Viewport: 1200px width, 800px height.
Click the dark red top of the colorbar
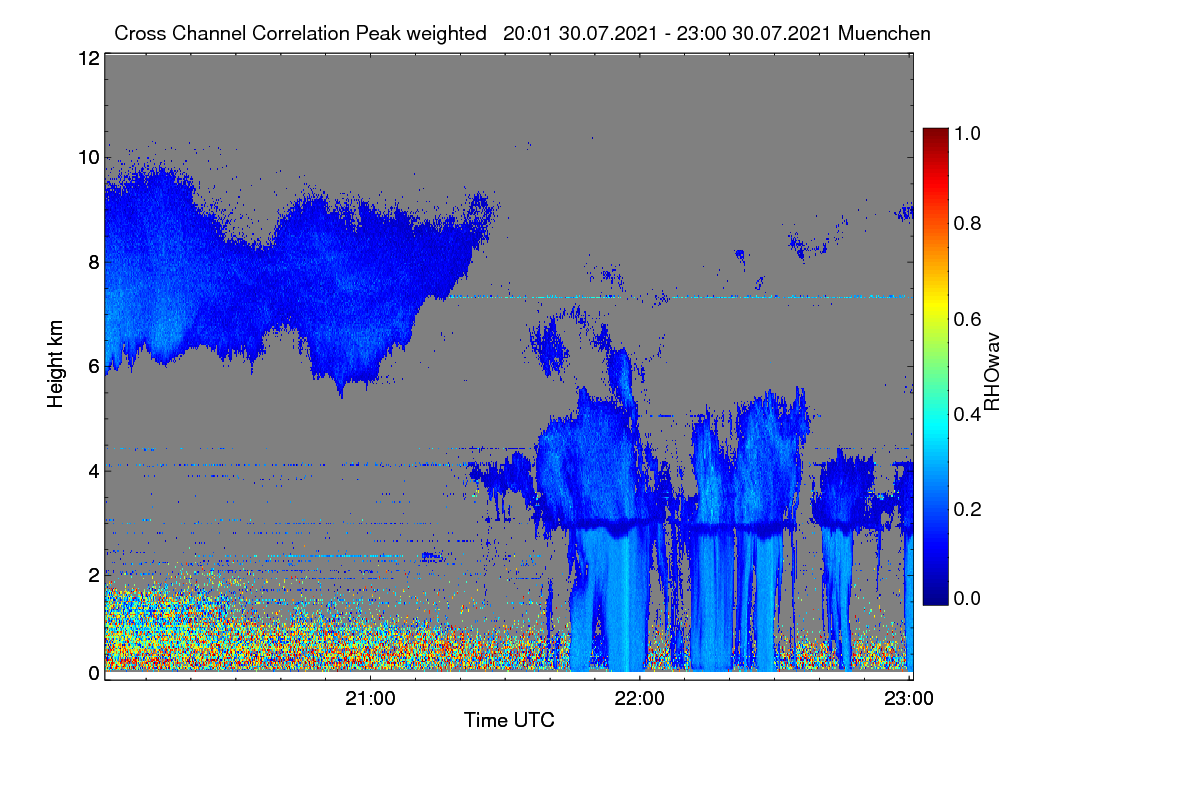tap(934, 134)
